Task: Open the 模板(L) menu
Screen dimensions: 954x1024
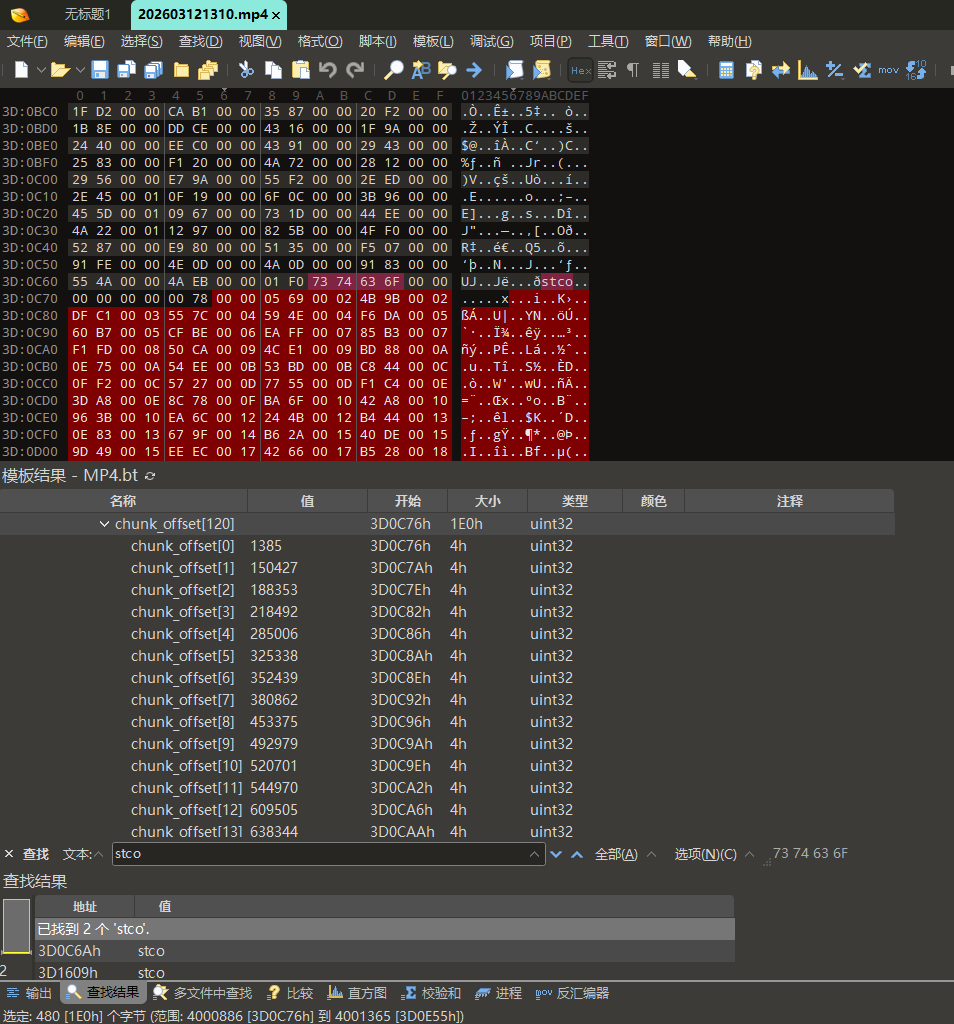Action: [432, 41]
